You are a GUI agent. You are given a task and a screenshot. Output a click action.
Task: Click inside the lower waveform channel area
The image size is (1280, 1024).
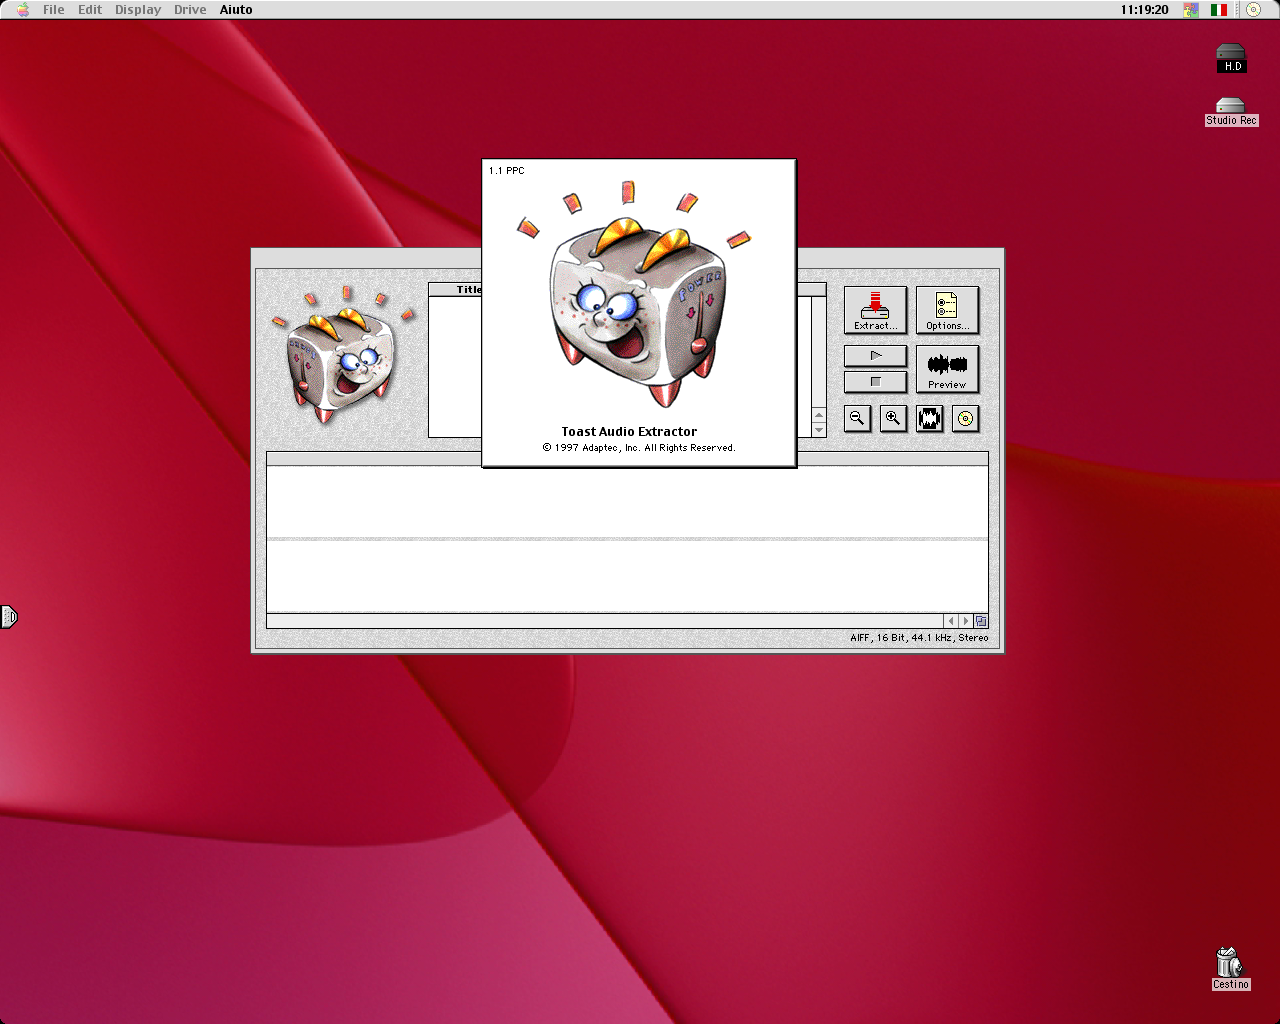[x=627, y=576]
